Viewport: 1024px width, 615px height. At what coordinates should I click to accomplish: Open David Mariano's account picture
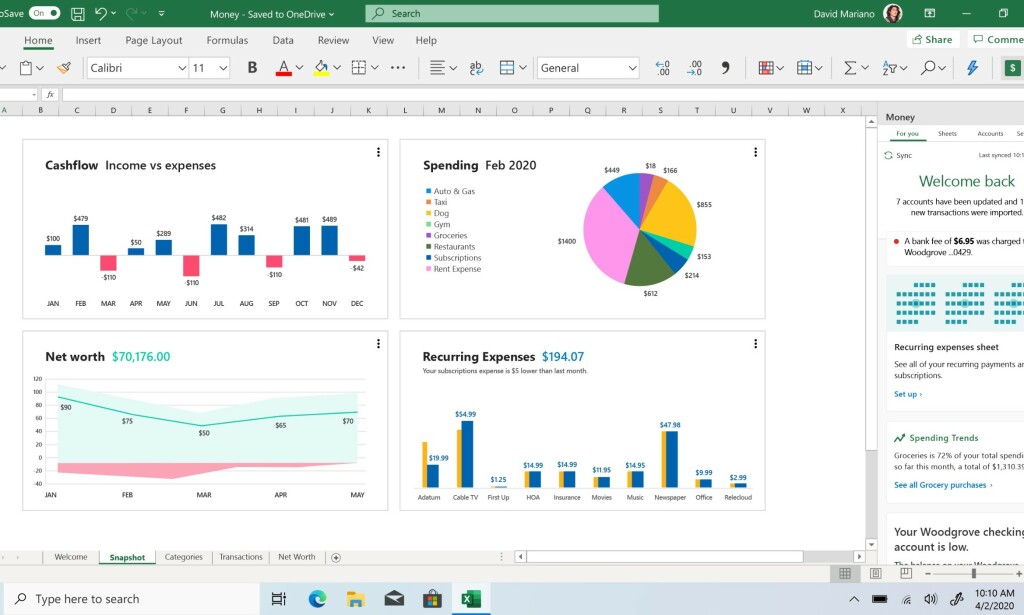click(x=892, y=13)
